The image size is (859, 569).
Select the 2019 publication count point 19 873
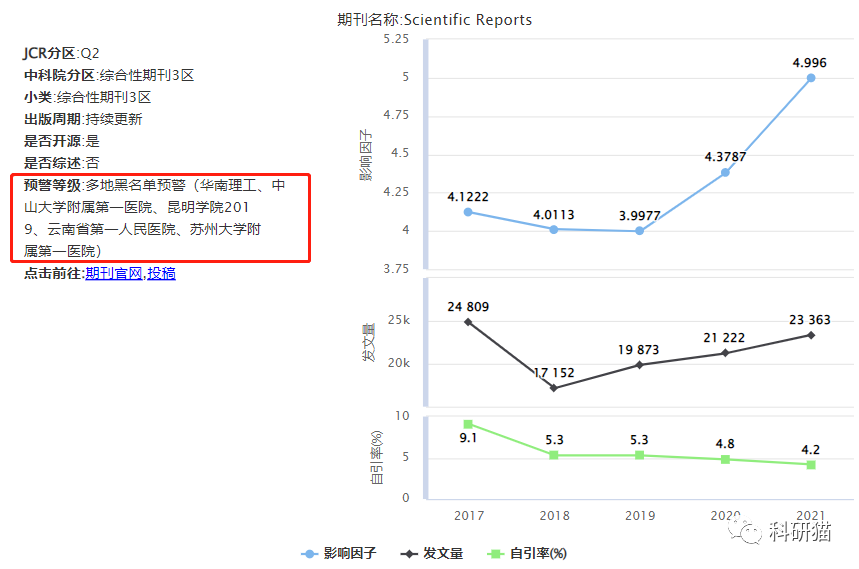[639, 365]
